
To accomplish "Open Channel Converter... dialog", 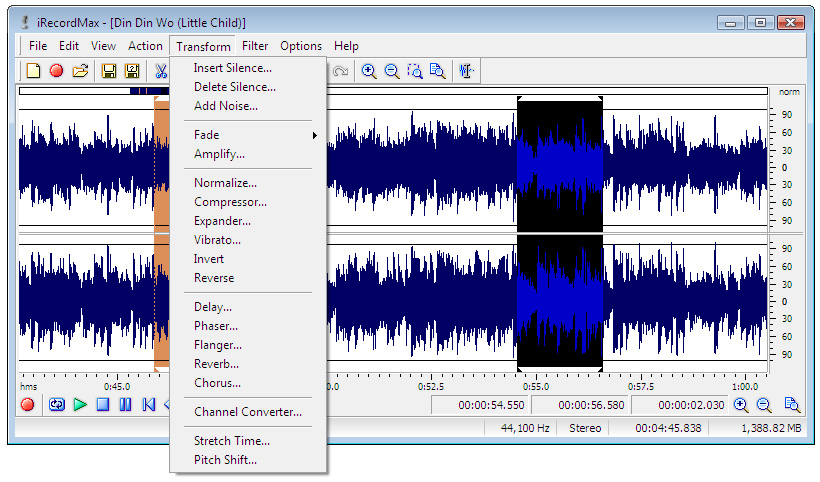I will click(x=247, y=412).
